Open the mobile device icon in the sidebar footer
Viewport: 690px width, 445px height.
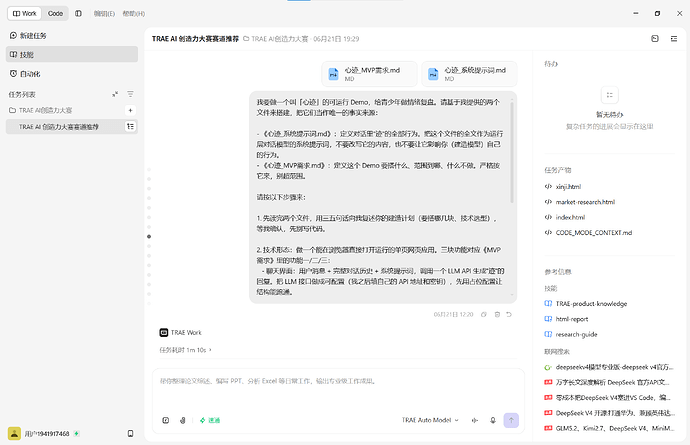click(130, 434)
